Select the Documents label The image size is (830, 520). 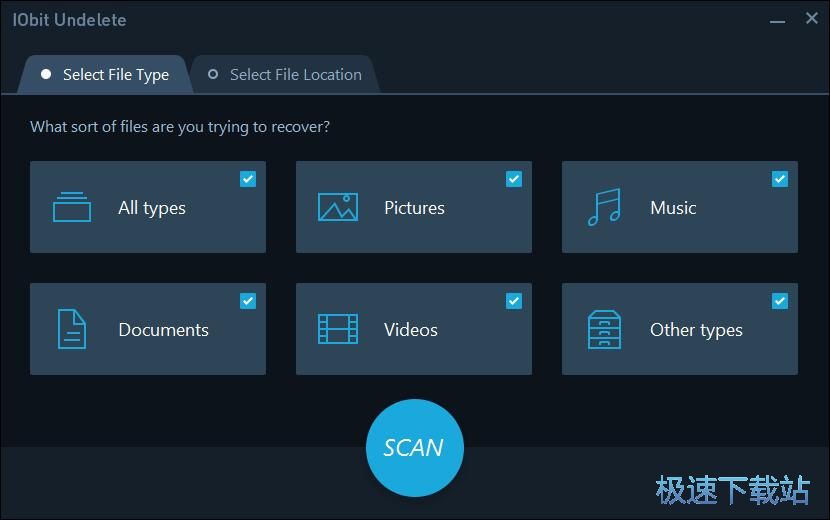[x=164, y=329]
